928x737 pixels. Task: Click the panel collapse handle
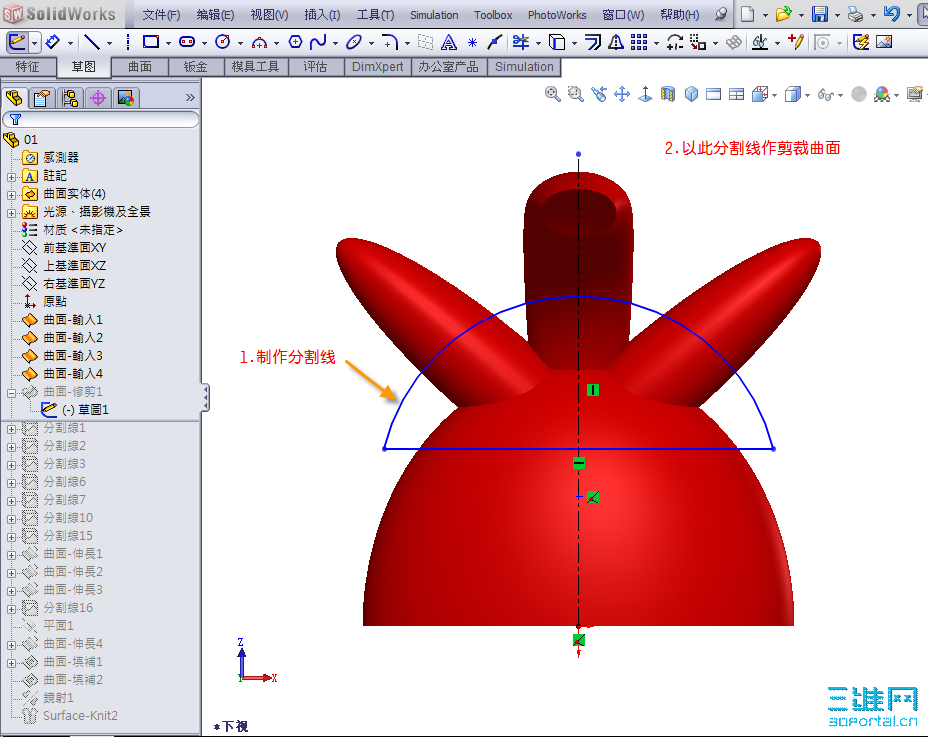(205, 397)
